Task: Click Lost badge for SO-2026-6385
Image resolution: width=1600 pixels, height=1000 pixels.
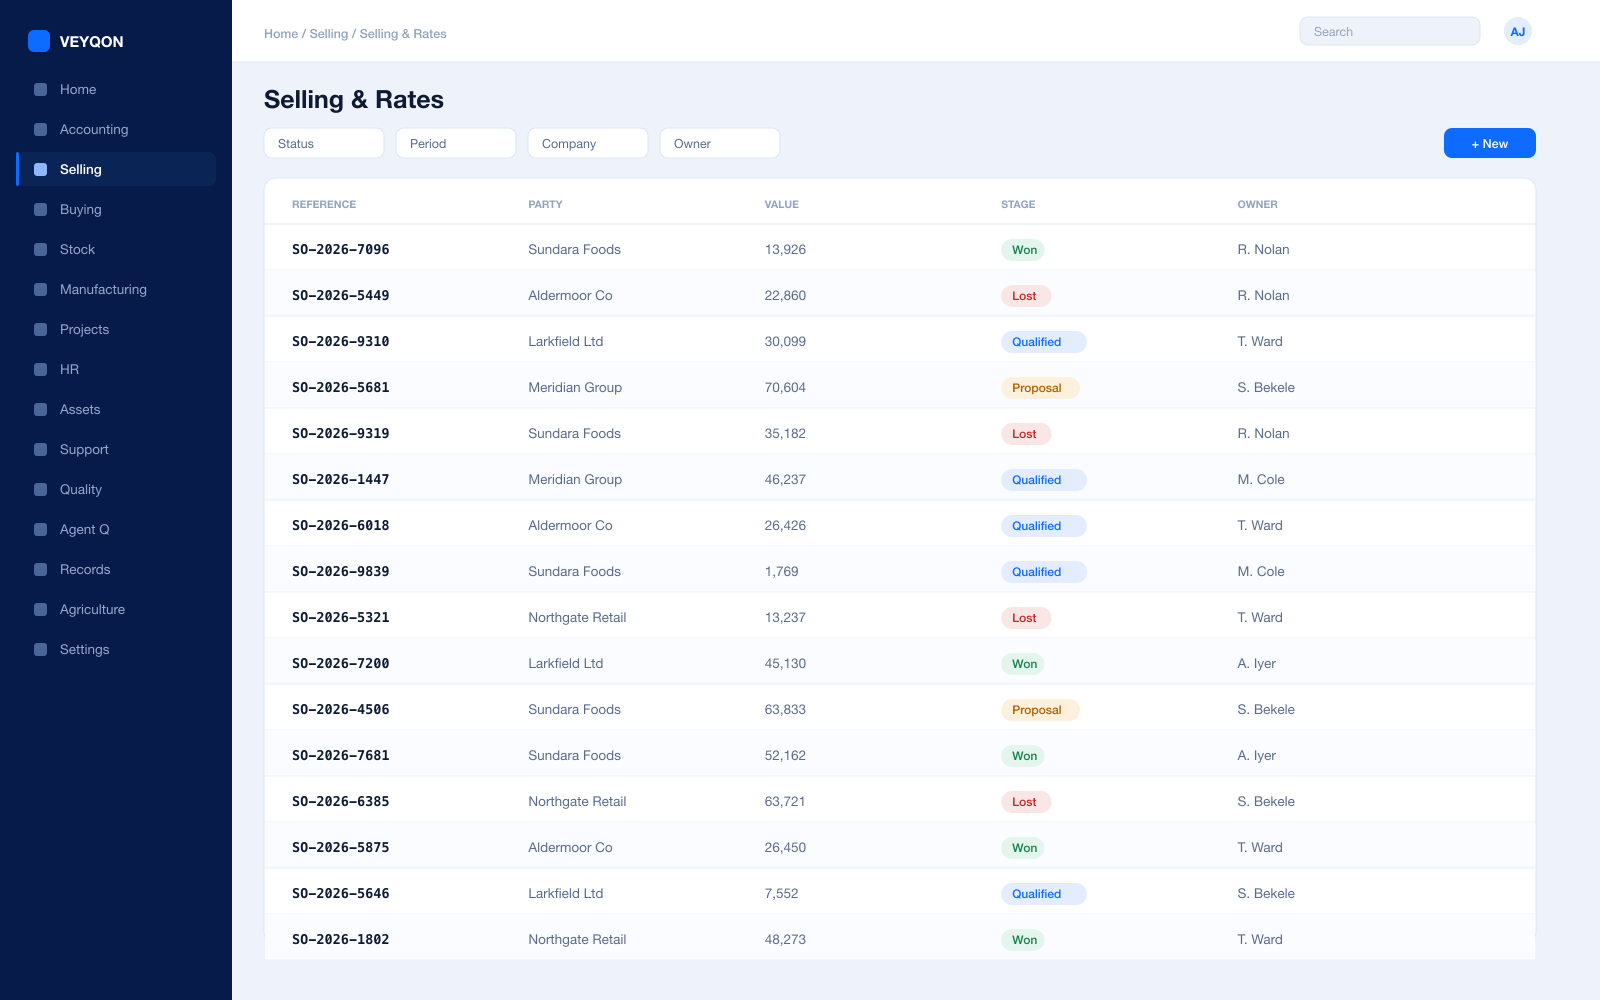Action: (1026, 801)
